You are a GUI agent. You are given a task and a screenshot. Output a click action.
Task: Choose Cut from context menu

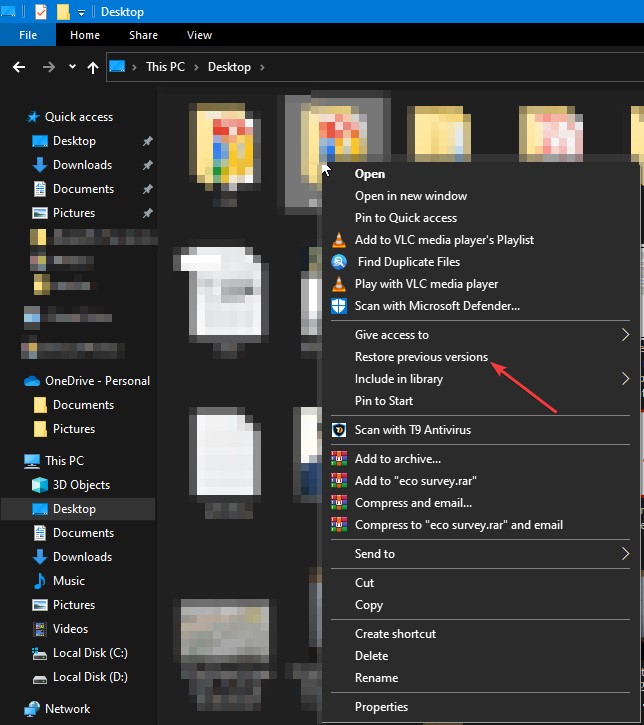(x=364, y=583)
